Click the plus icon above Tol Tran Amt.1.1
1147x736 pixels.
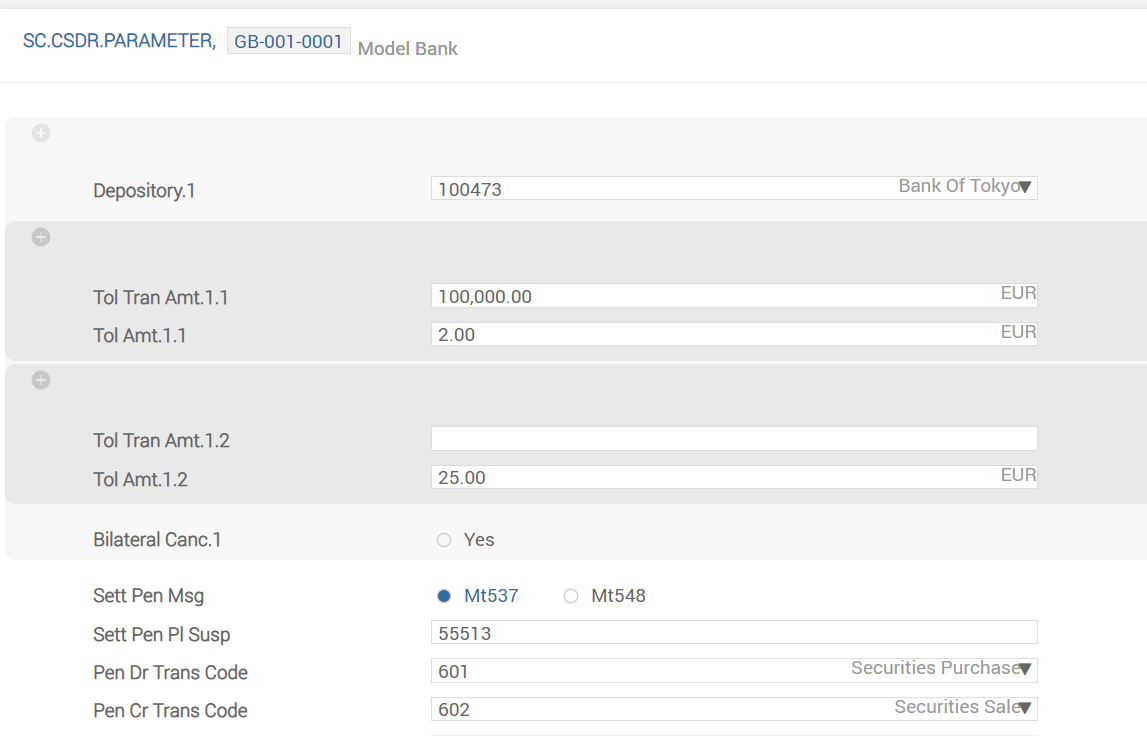pos(41,237)
